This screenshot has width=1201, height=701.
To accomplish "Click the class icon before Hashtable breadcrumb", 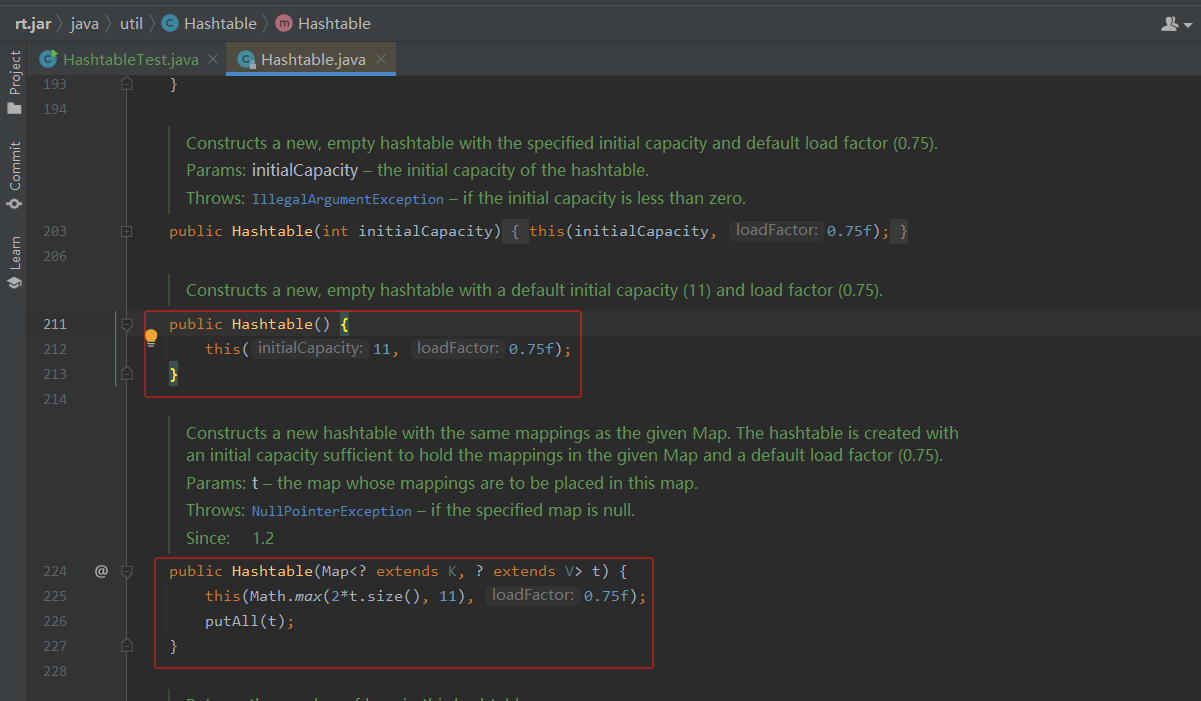I will 169,23.
